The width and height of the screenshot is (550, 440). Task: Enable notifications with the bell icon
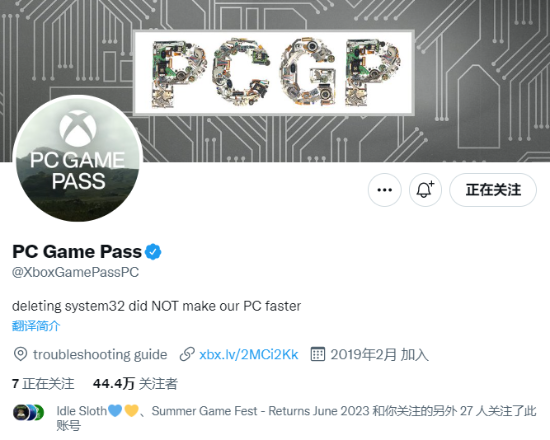[425, 190]
